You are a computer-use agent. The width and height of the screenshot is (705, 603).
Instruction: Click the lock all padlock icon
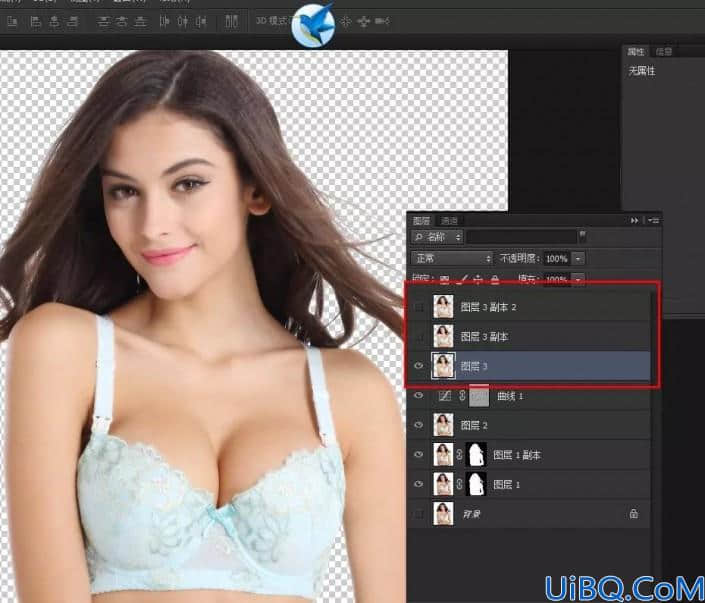[495, 280]
